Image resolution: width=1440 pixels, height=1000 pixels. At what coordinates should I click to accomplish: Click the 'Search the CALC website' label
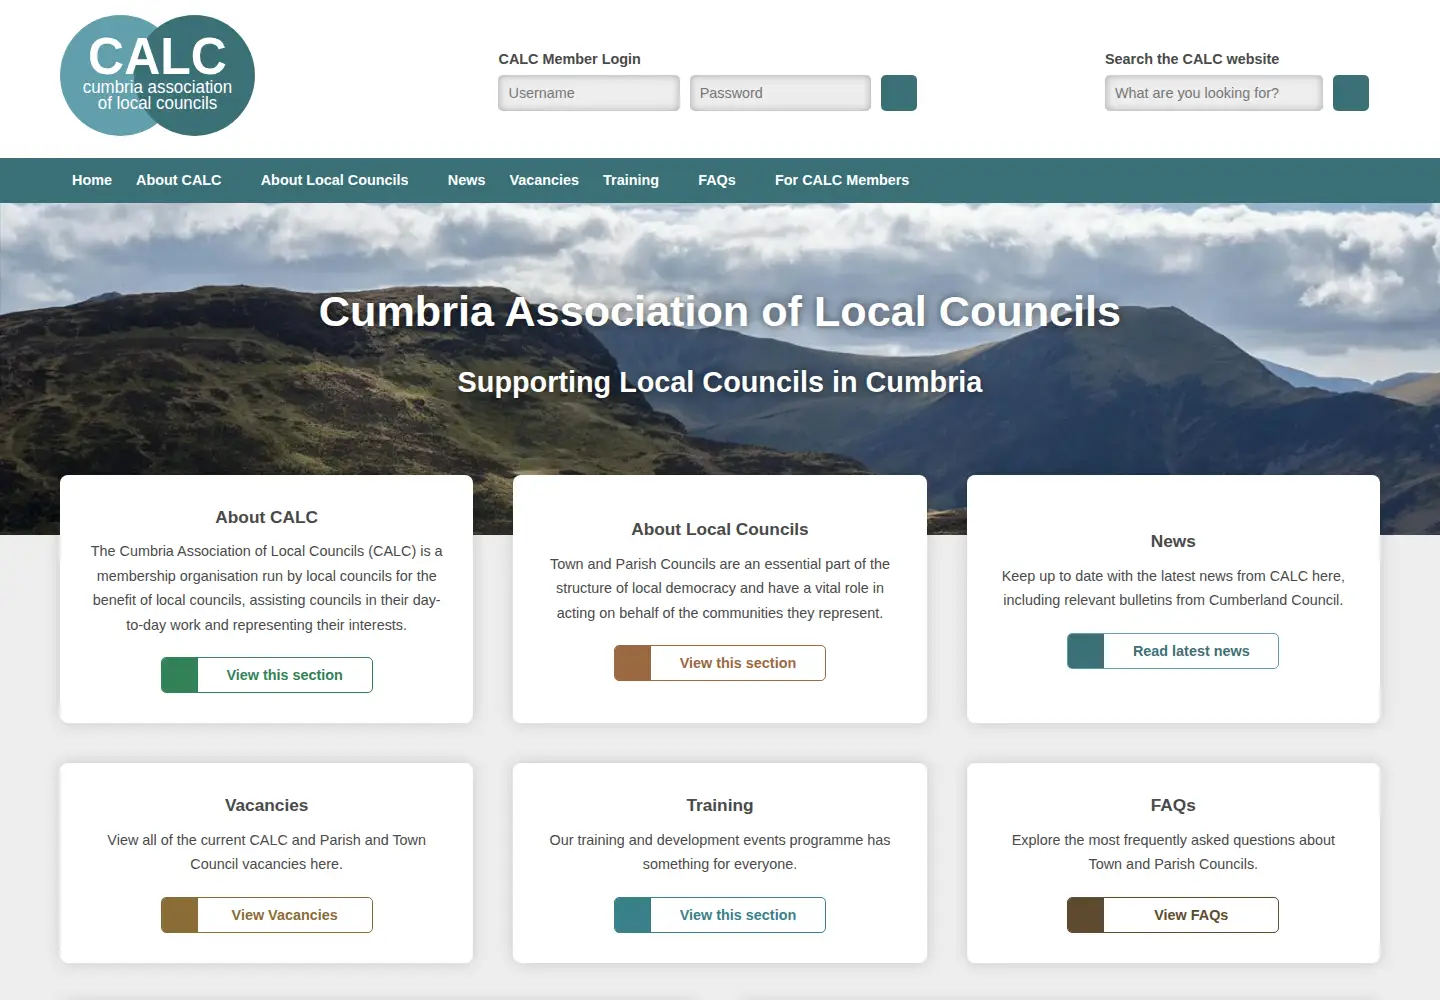(1192, 59)
